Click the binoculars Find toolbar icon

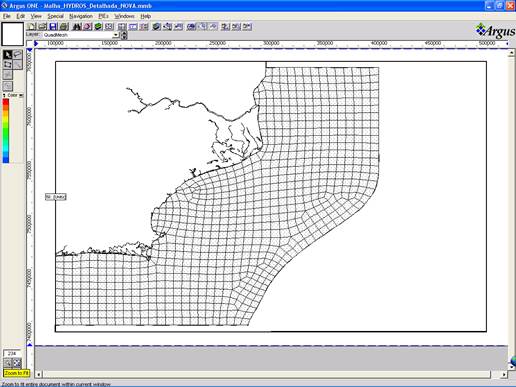pos(77,26)
